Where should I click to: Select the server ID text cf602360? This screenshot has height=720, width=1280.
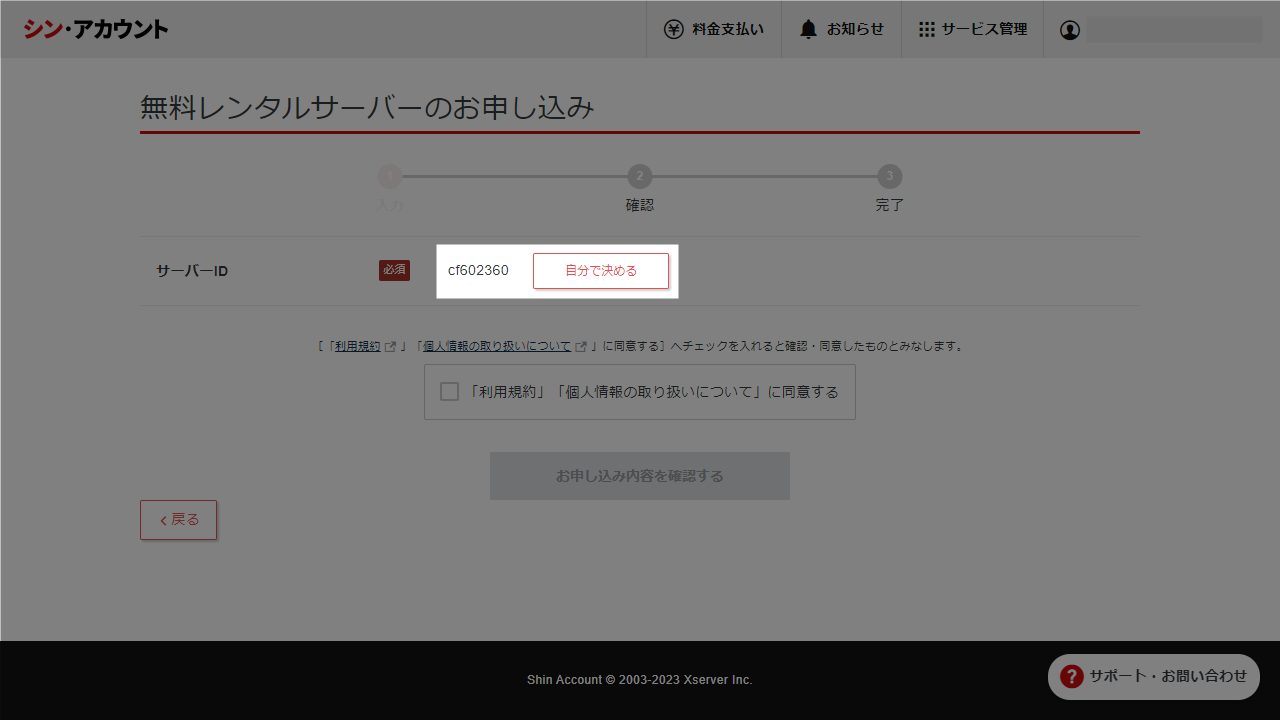[x=478, y=271]
